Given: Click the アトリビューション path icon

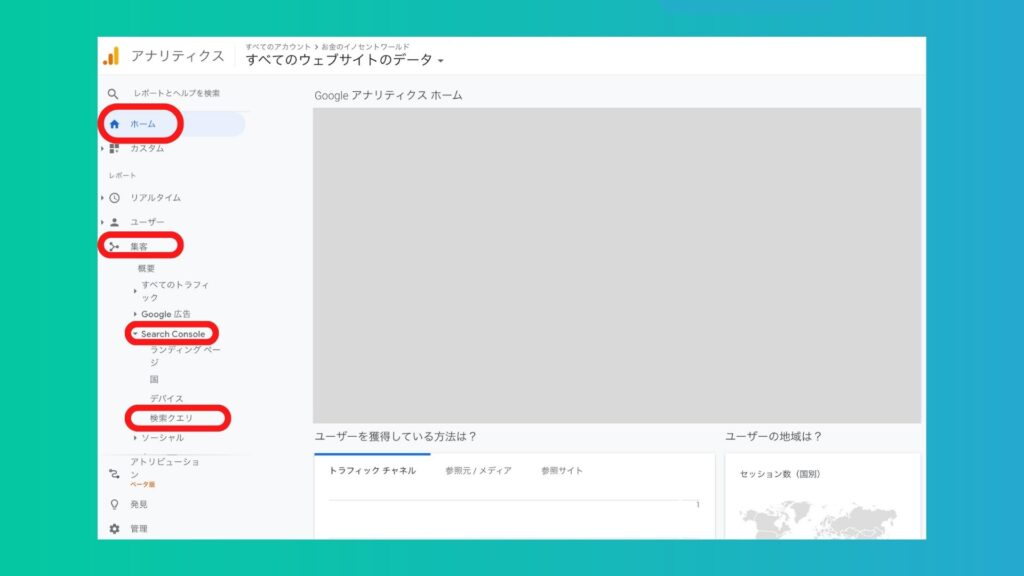Looking at the screenshot, I should click(x=114, y=473).
